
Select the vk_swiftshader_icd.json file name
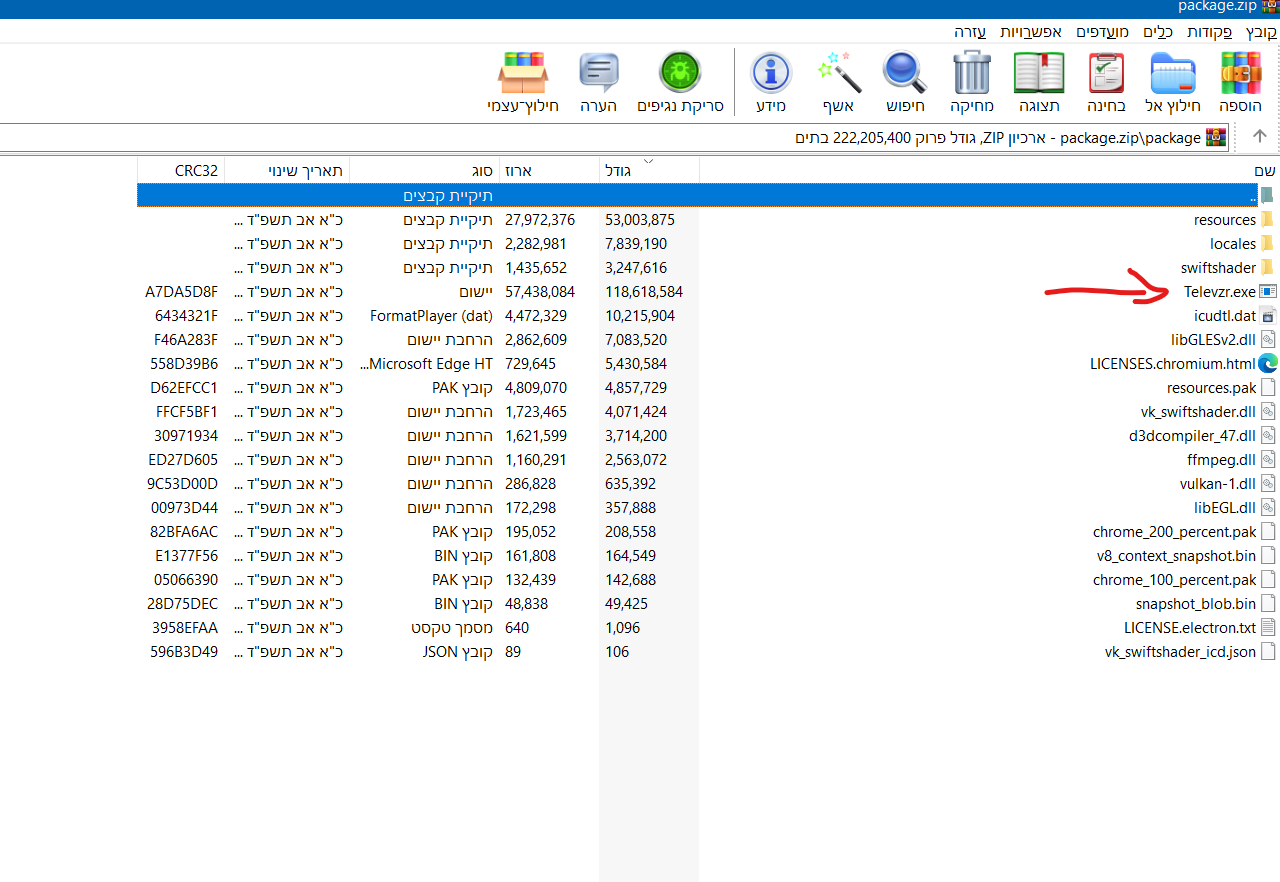click(1180, 651)
